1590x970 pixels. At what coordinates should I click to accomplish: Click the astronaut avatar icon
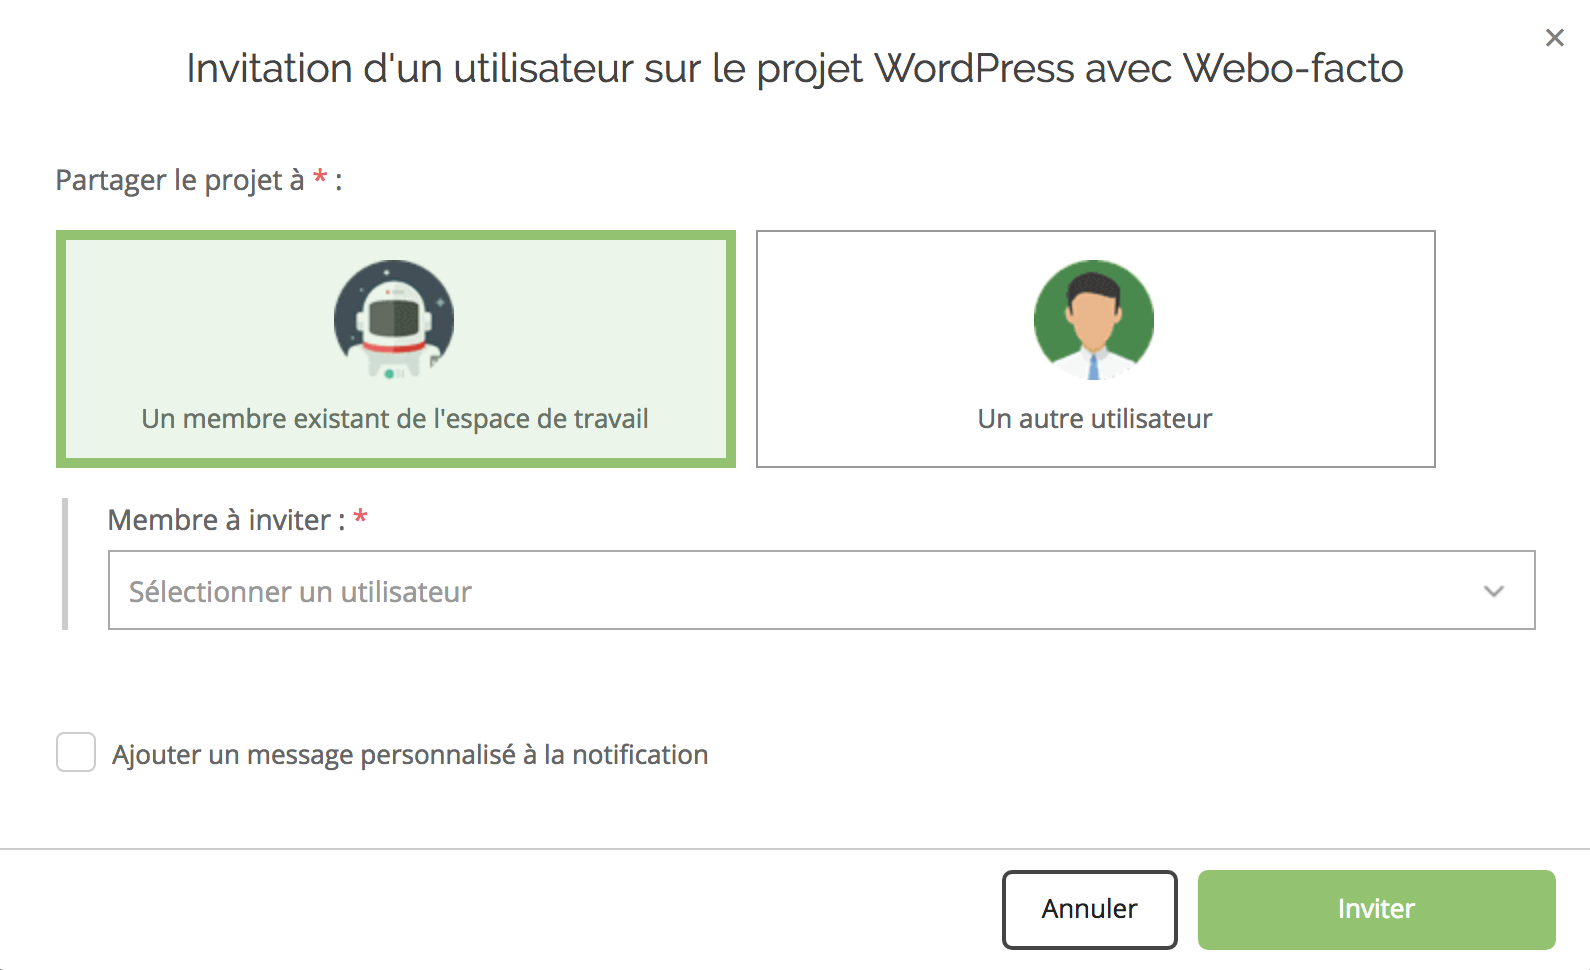(x=394, y=320)
